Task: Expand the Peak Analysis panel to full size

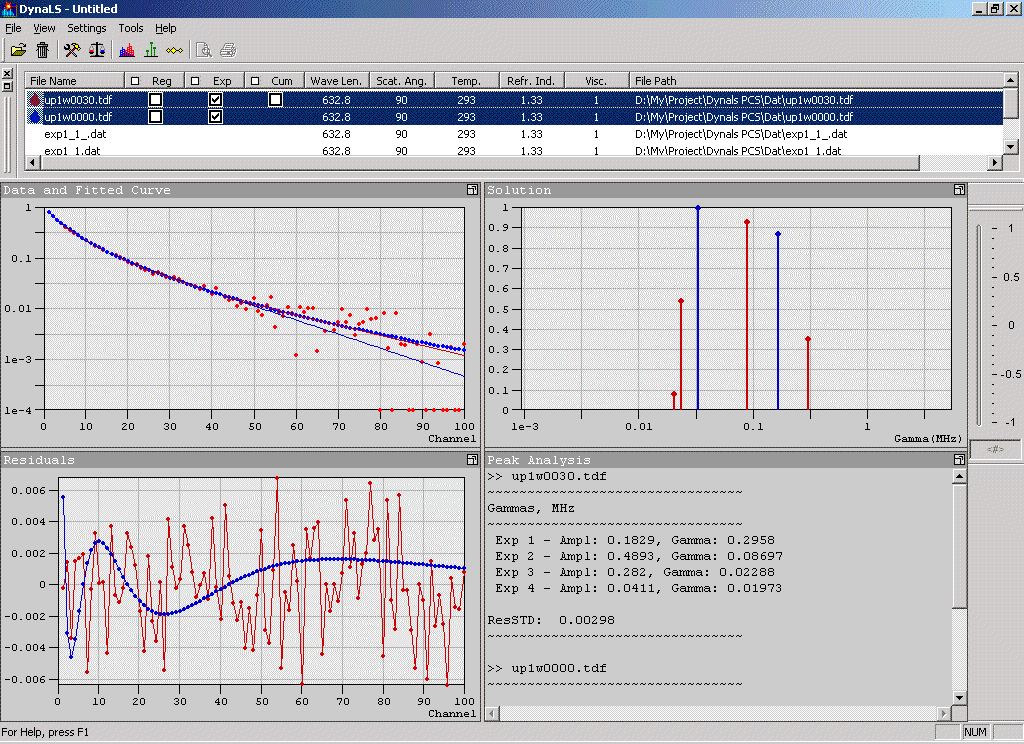Action: [x=958, y=460]
